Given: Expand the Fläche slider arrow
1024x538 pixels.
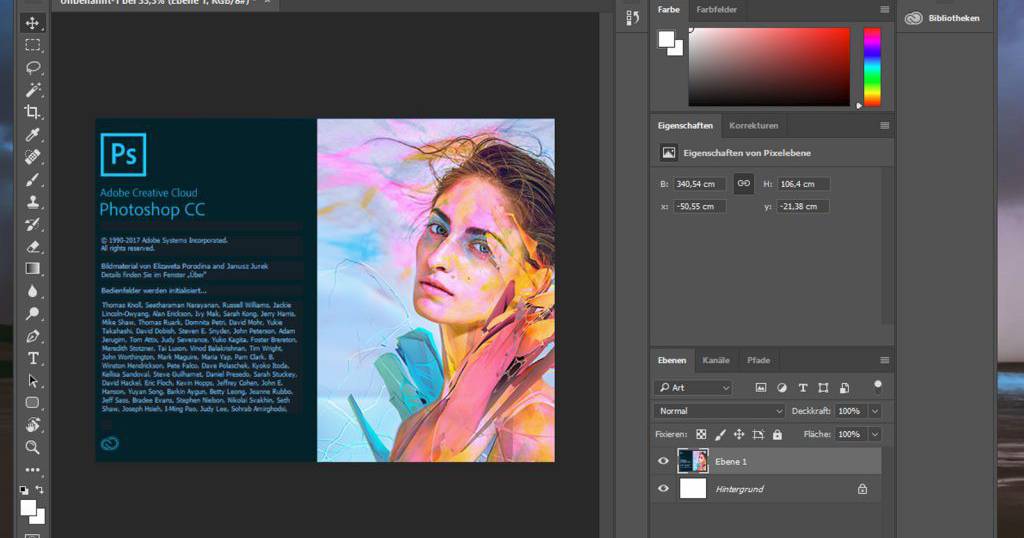Looking at the screenshot, I should coord(874,434).
